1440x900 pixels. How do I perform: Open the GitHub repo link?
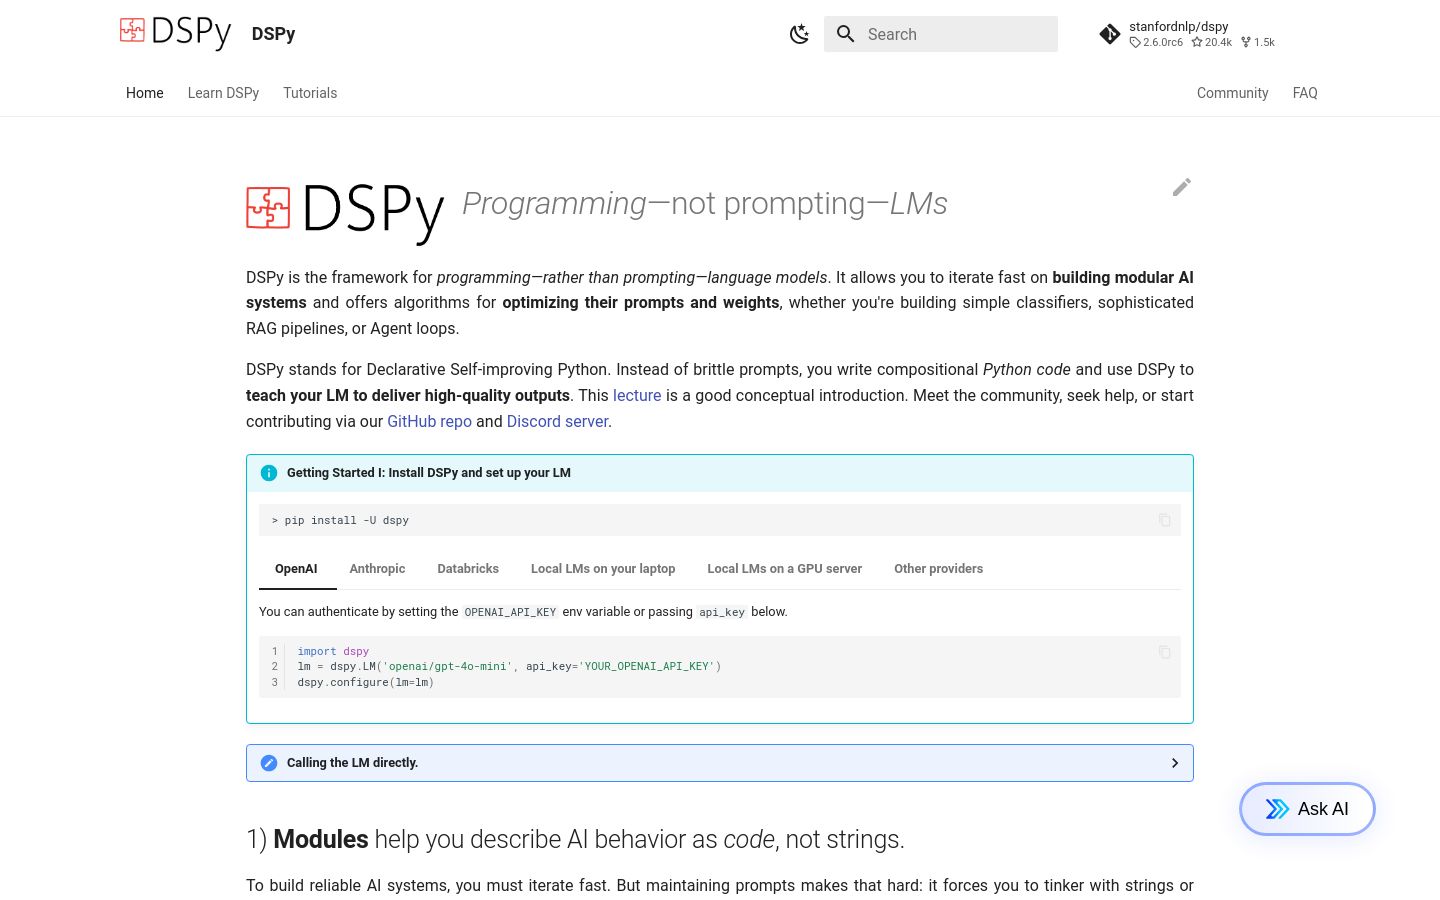[429, 422]
